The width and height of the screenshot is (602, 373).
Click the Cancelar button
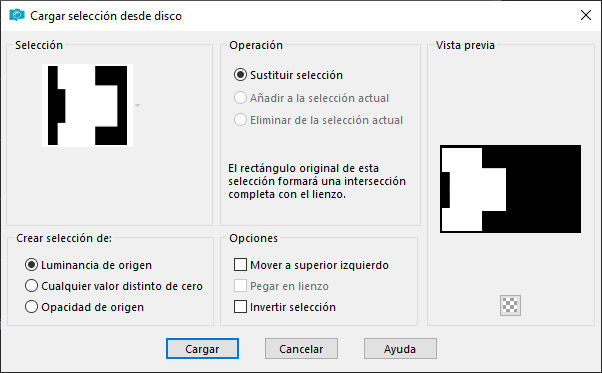tap(301, 348)
